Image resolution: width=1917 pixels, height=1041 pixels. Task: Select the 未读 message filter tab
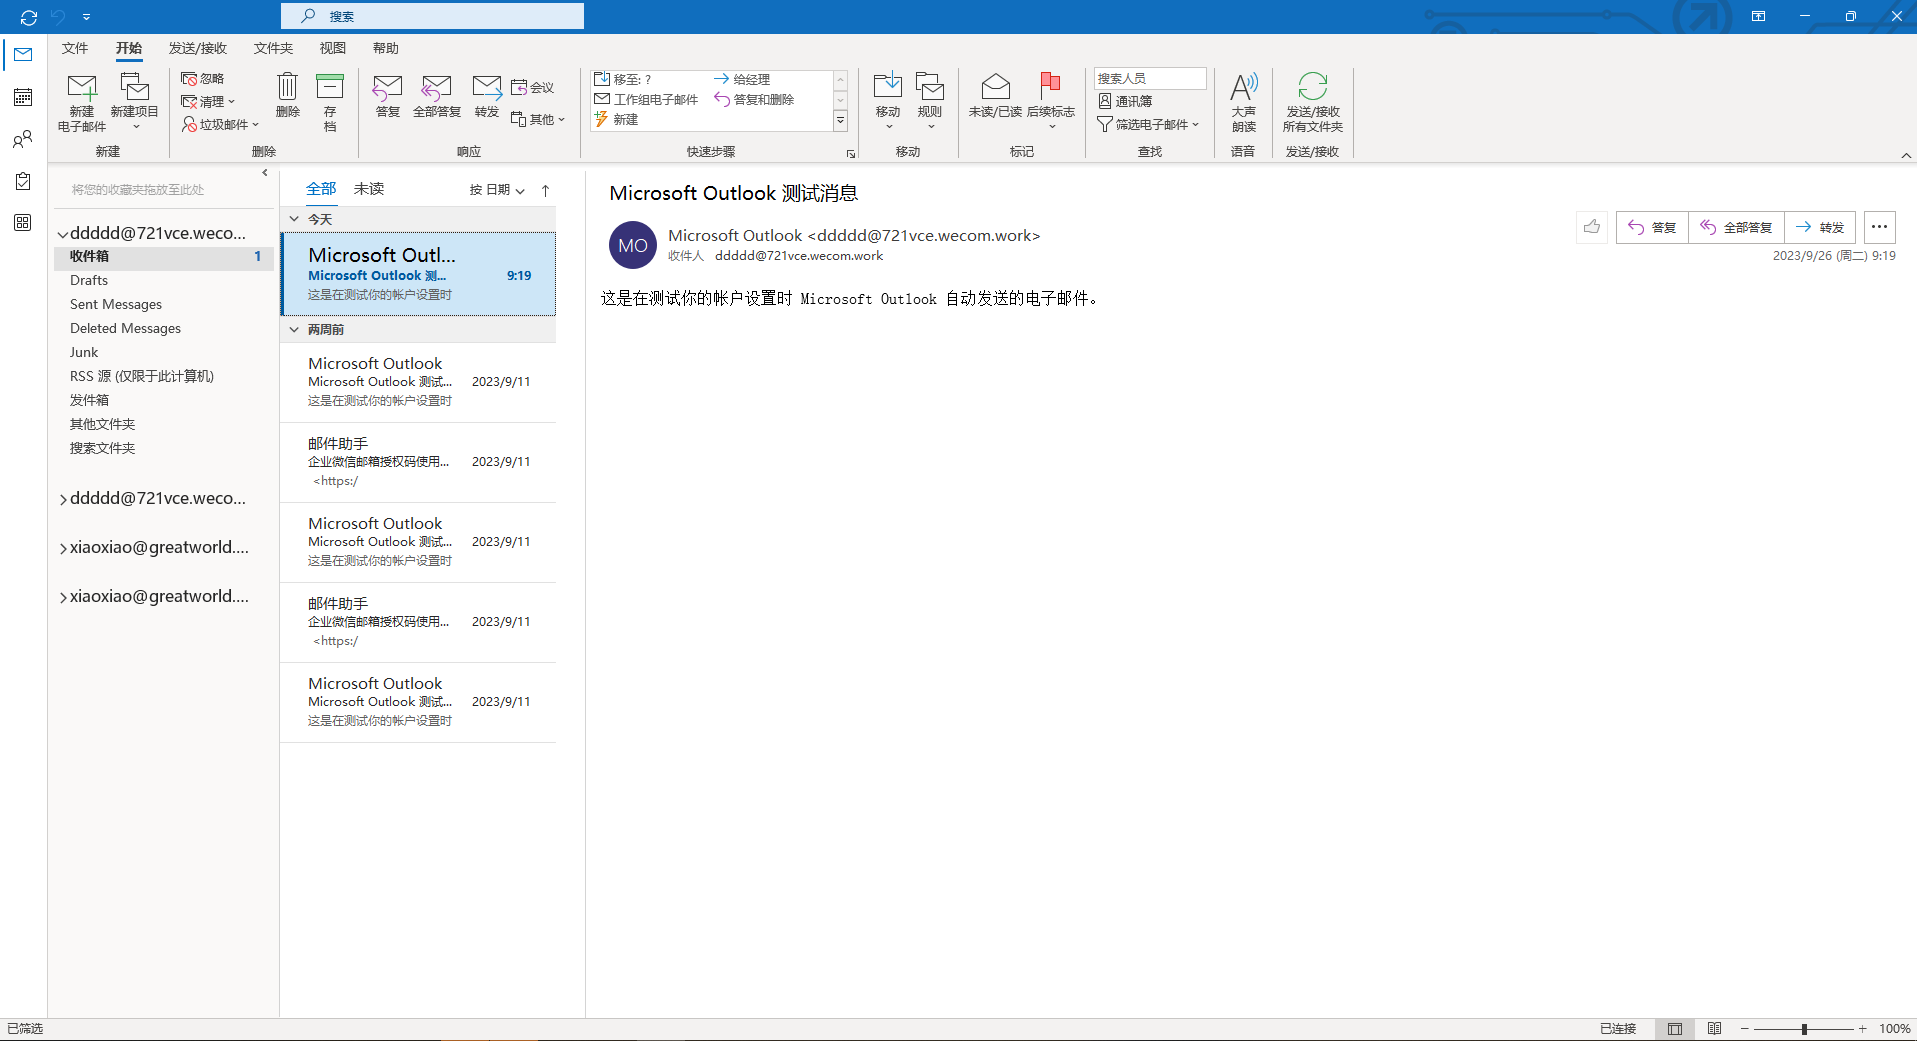[x=368, y=188]
